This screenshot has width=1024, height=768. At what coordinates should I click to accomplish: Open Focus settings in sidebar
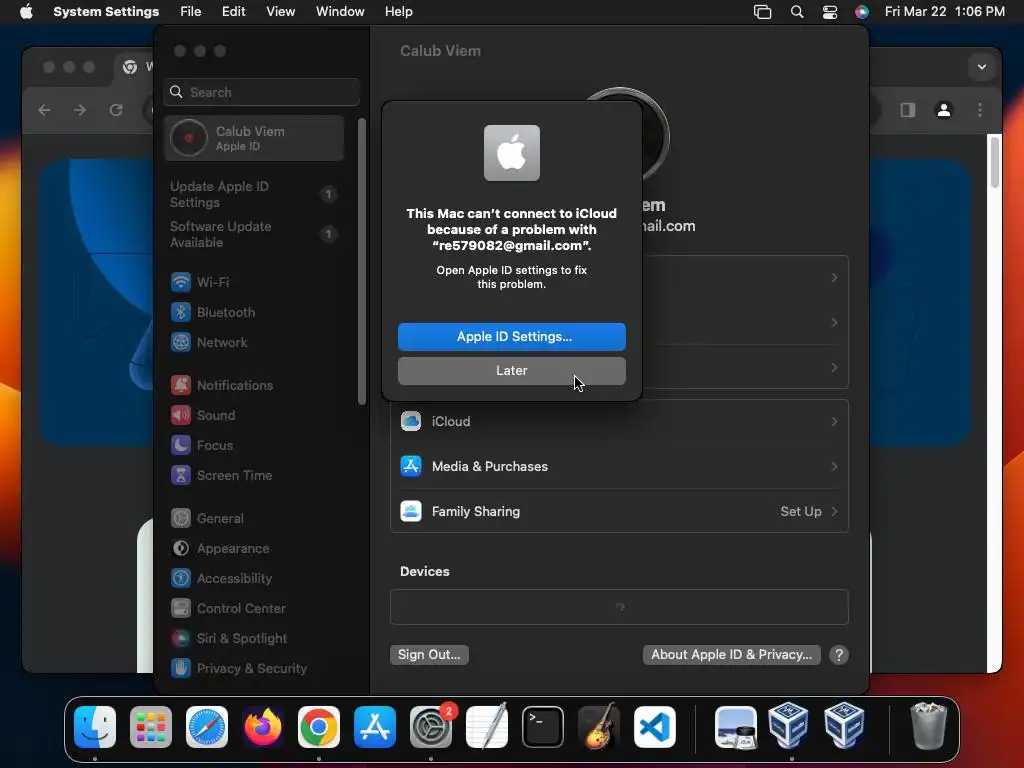click(x=255, y=445)
